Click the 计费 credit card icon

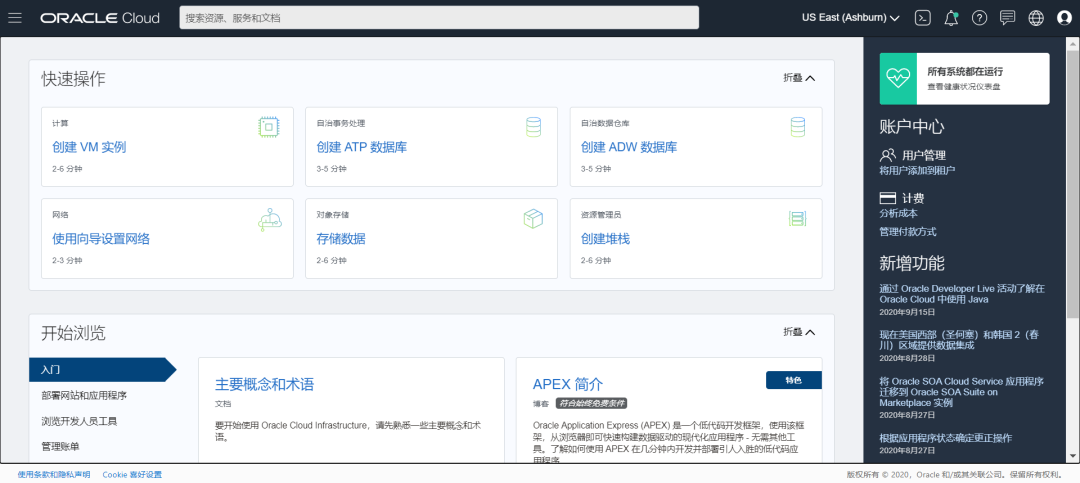[x=888, y=198]
